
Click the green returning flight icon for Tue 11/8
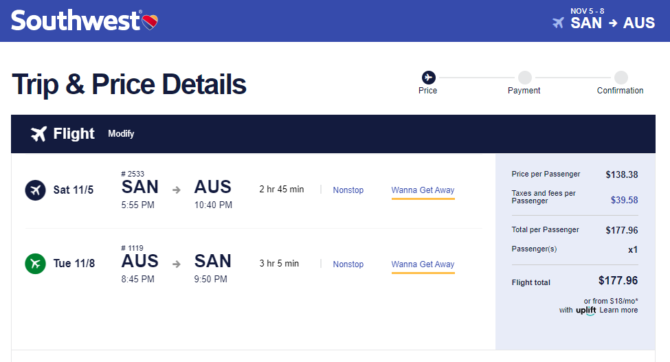pos(35,263)
